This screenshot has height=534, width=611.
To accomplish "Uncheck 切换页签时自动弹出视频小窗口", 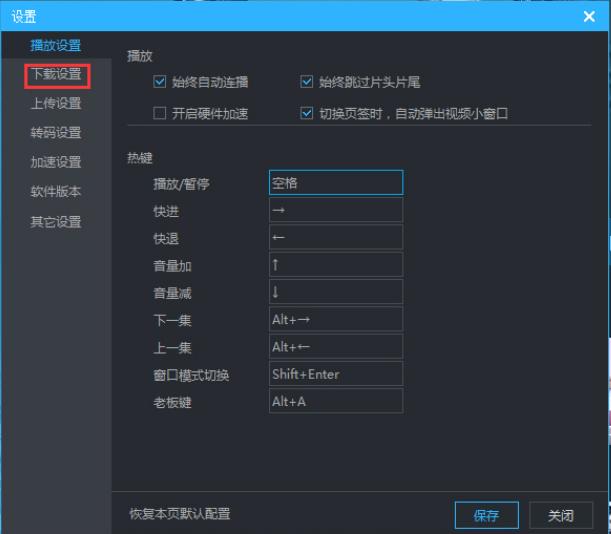I will point(307,113).
